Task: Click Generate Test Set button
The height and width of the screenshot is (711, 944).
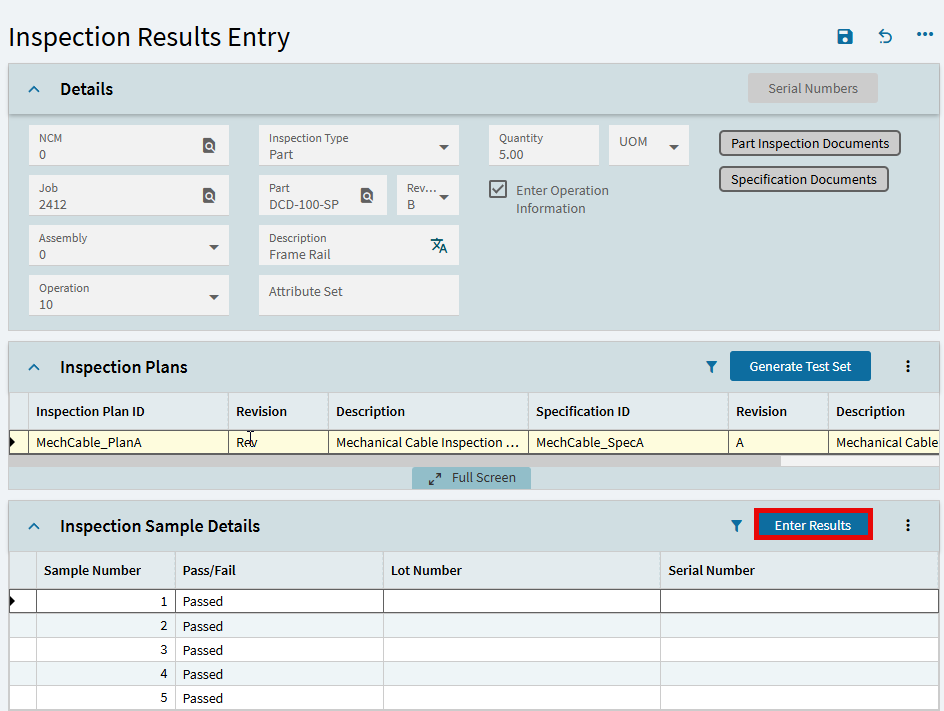Action: tap(800, 367)
